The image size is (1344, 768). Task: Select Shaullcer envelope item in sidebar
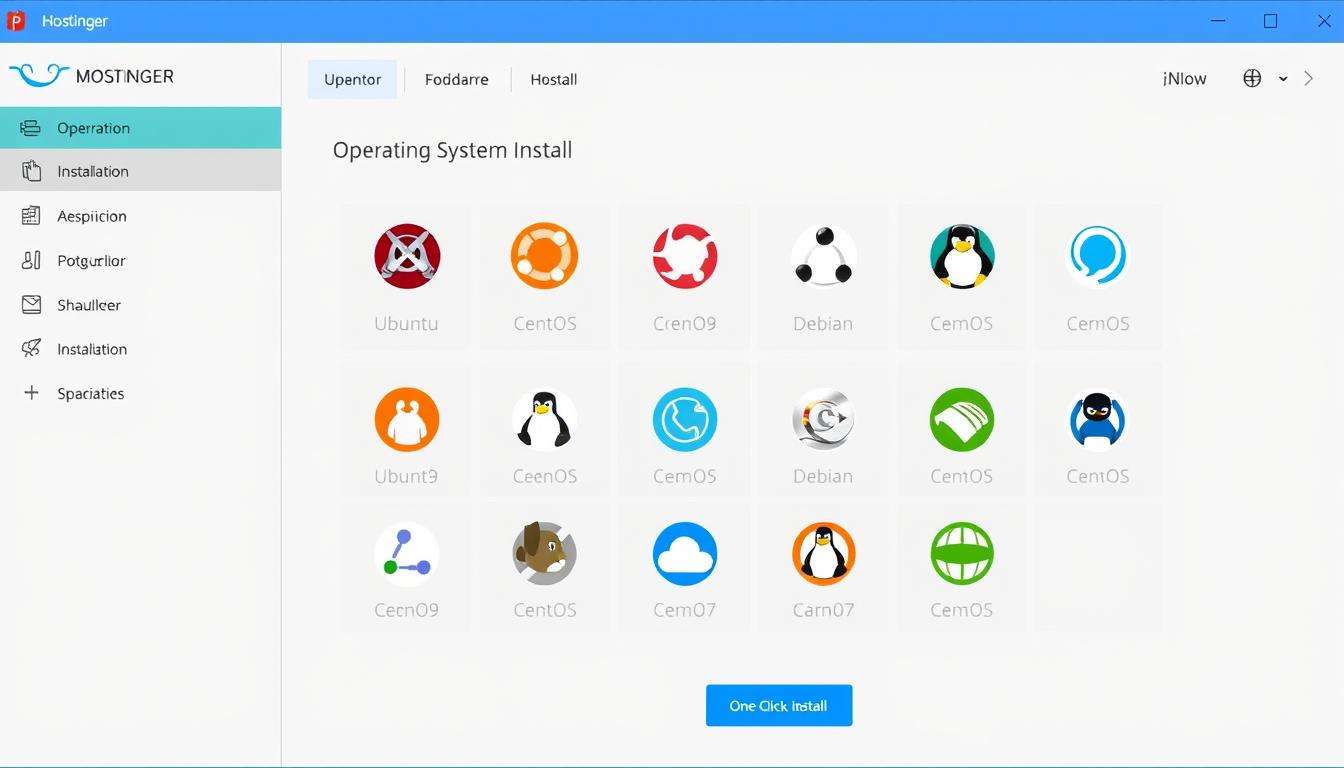88,305
